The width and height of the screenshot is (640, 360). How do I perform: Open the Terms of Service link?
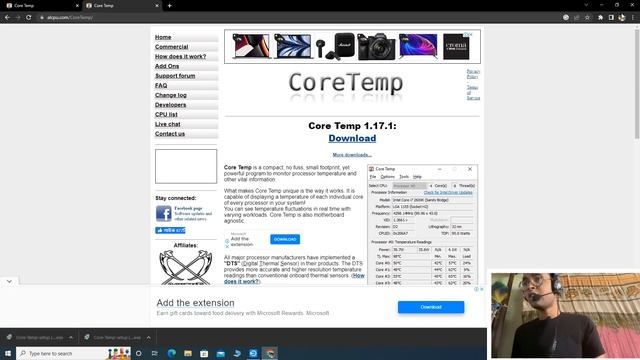click(x=473, y=93)
